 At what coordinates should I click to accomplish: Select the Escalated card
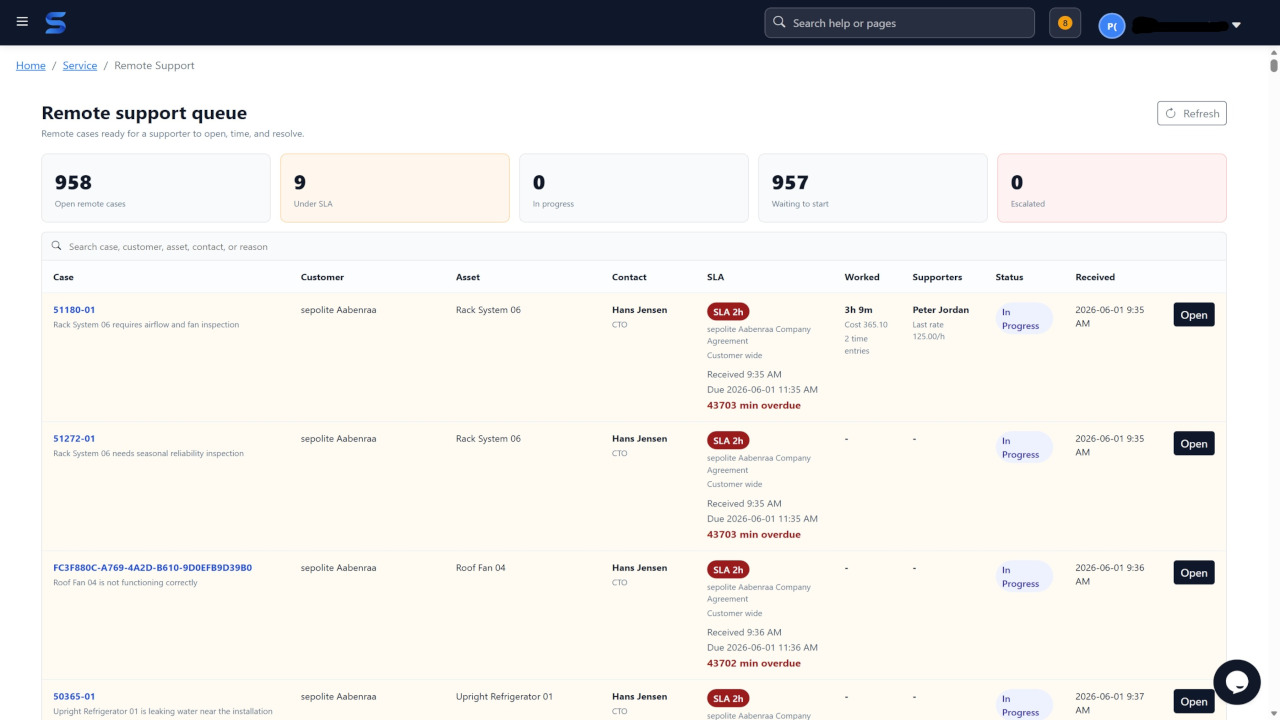pyautogui.click(x=1112, y=188)
